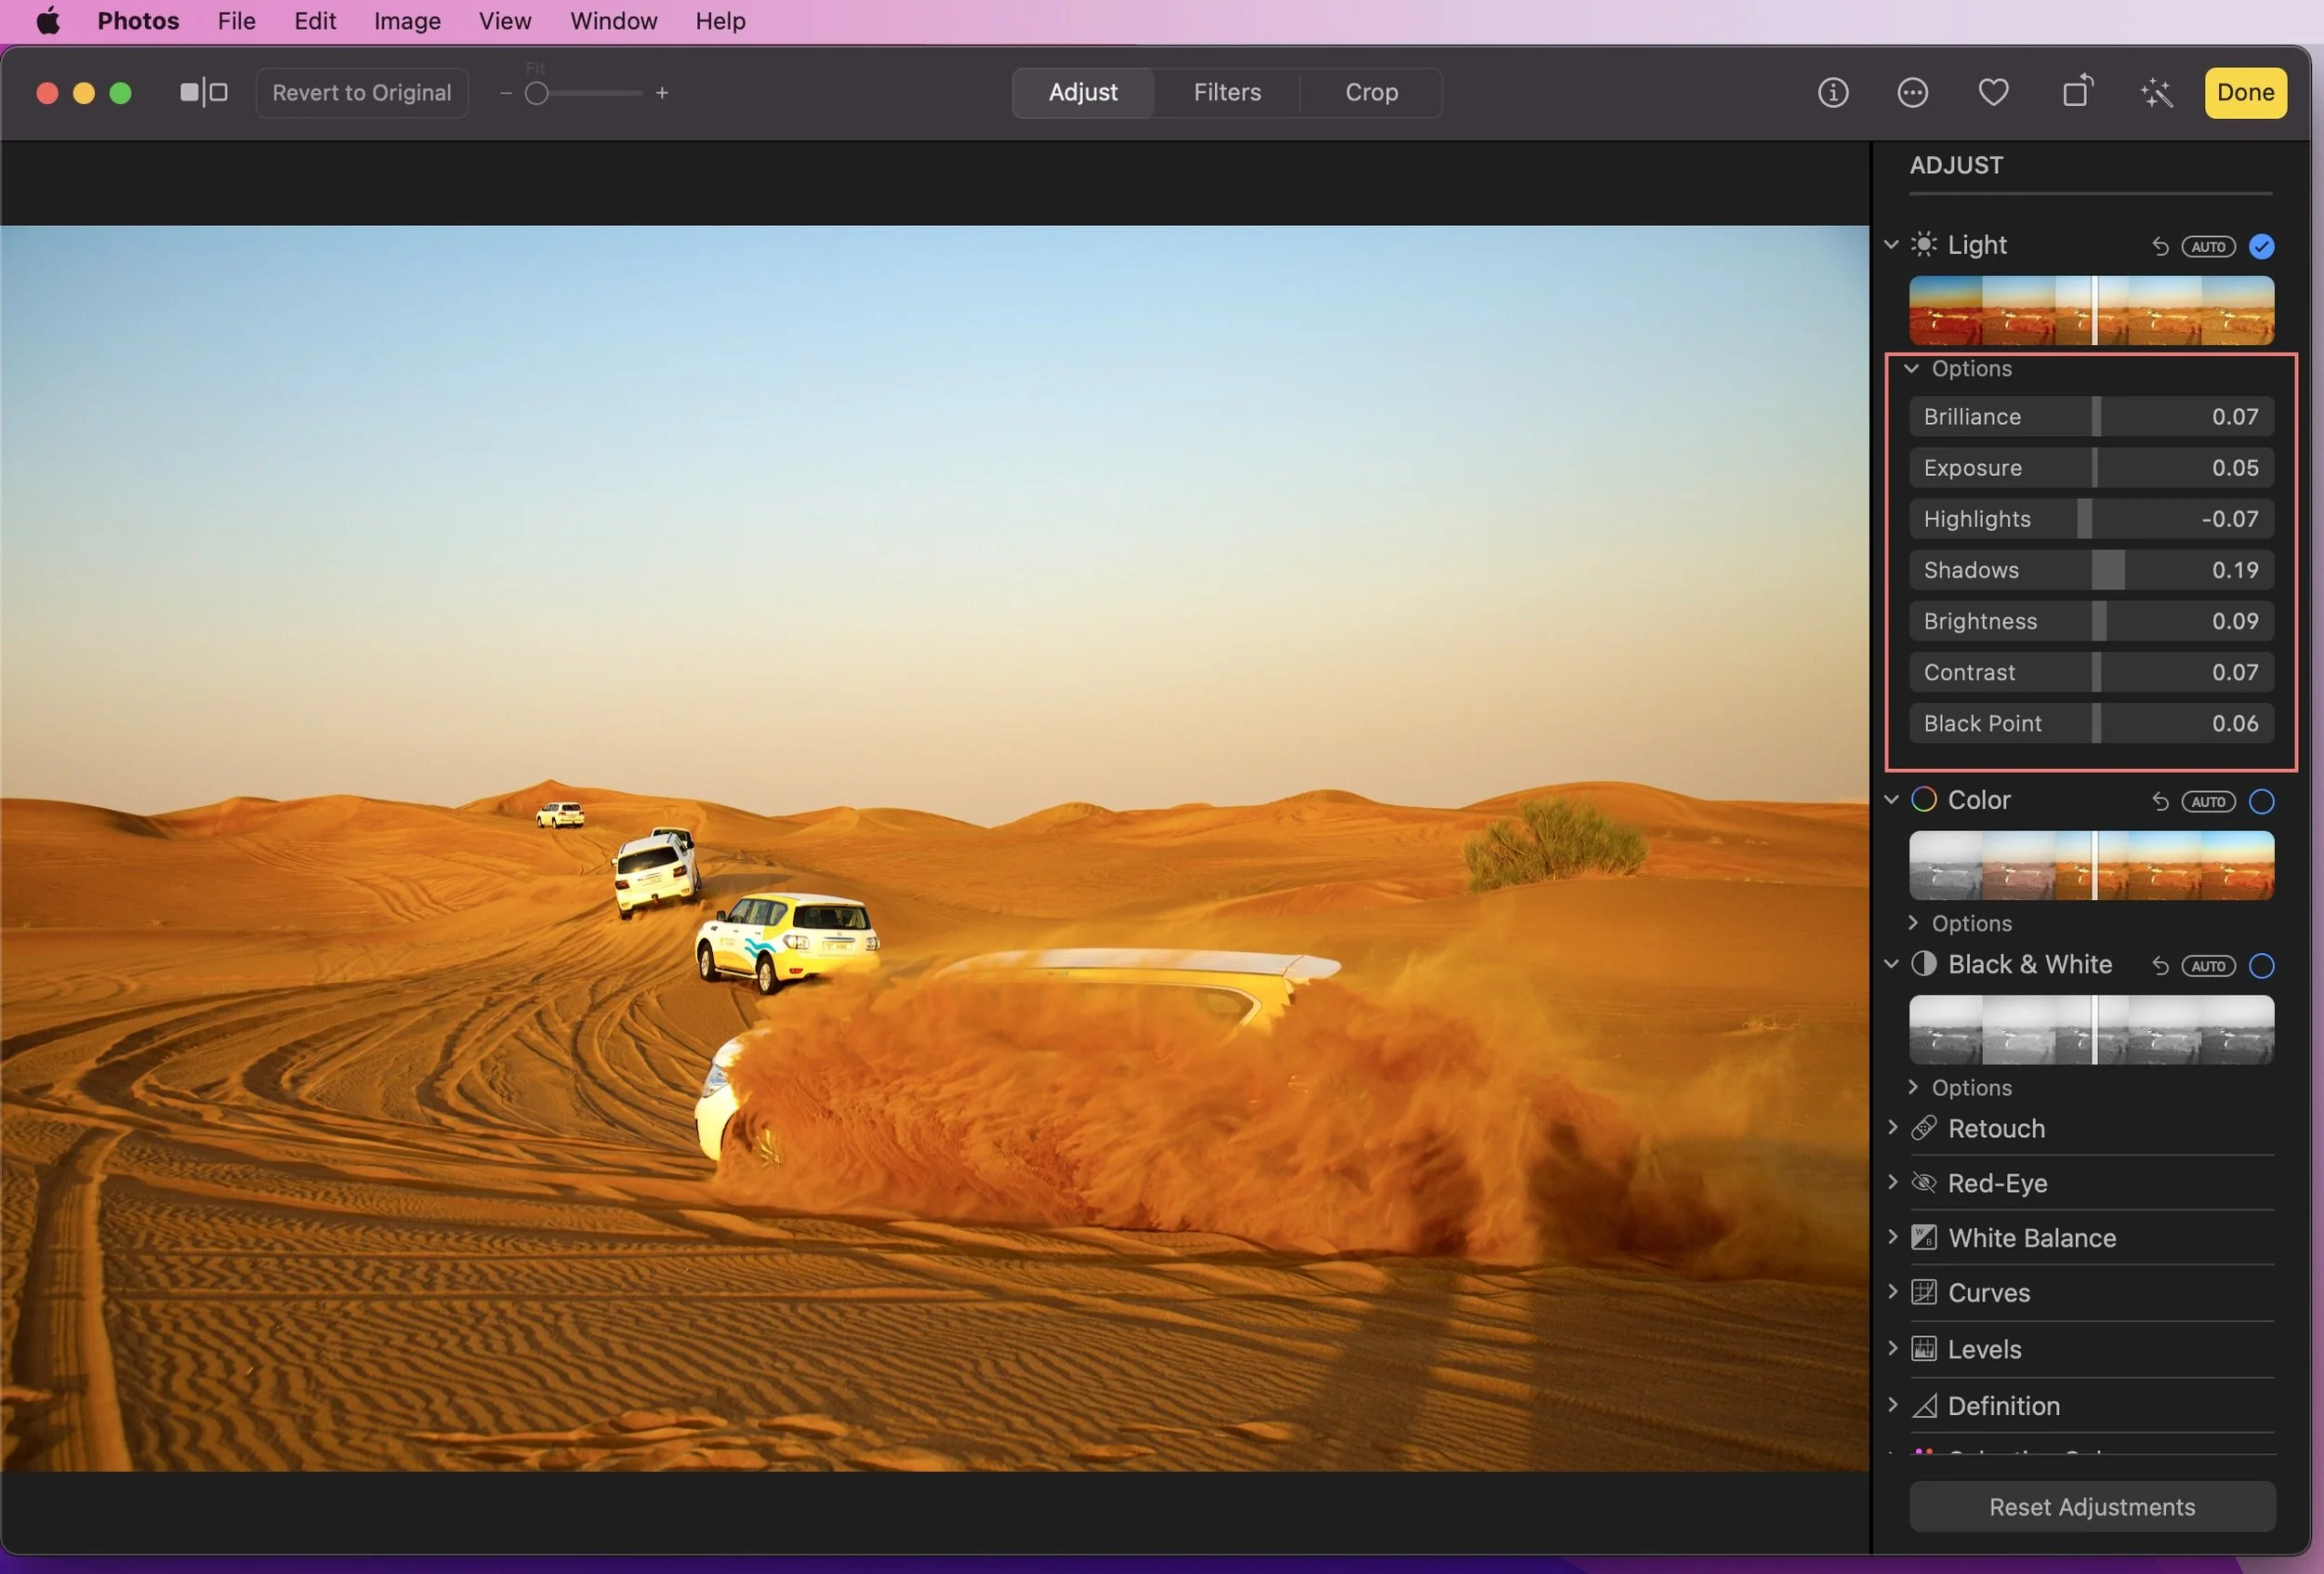The height and width of the screenshot is (1574, 2324).
Task: Open the Image menu
Action: pyautogui.click(x=407, y=21)
